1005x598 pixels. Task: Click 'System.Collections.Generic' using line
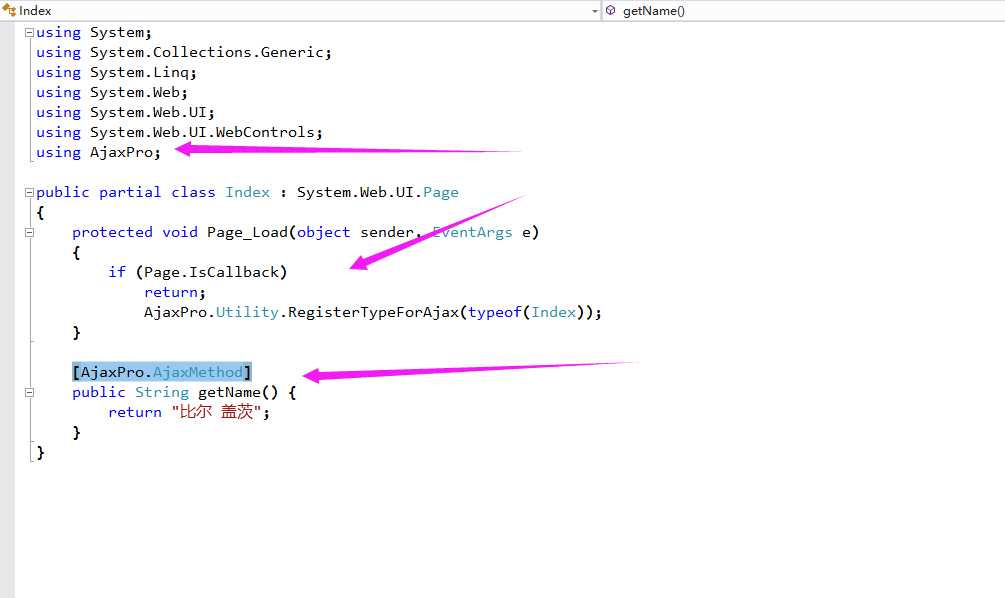coord(184,53)
